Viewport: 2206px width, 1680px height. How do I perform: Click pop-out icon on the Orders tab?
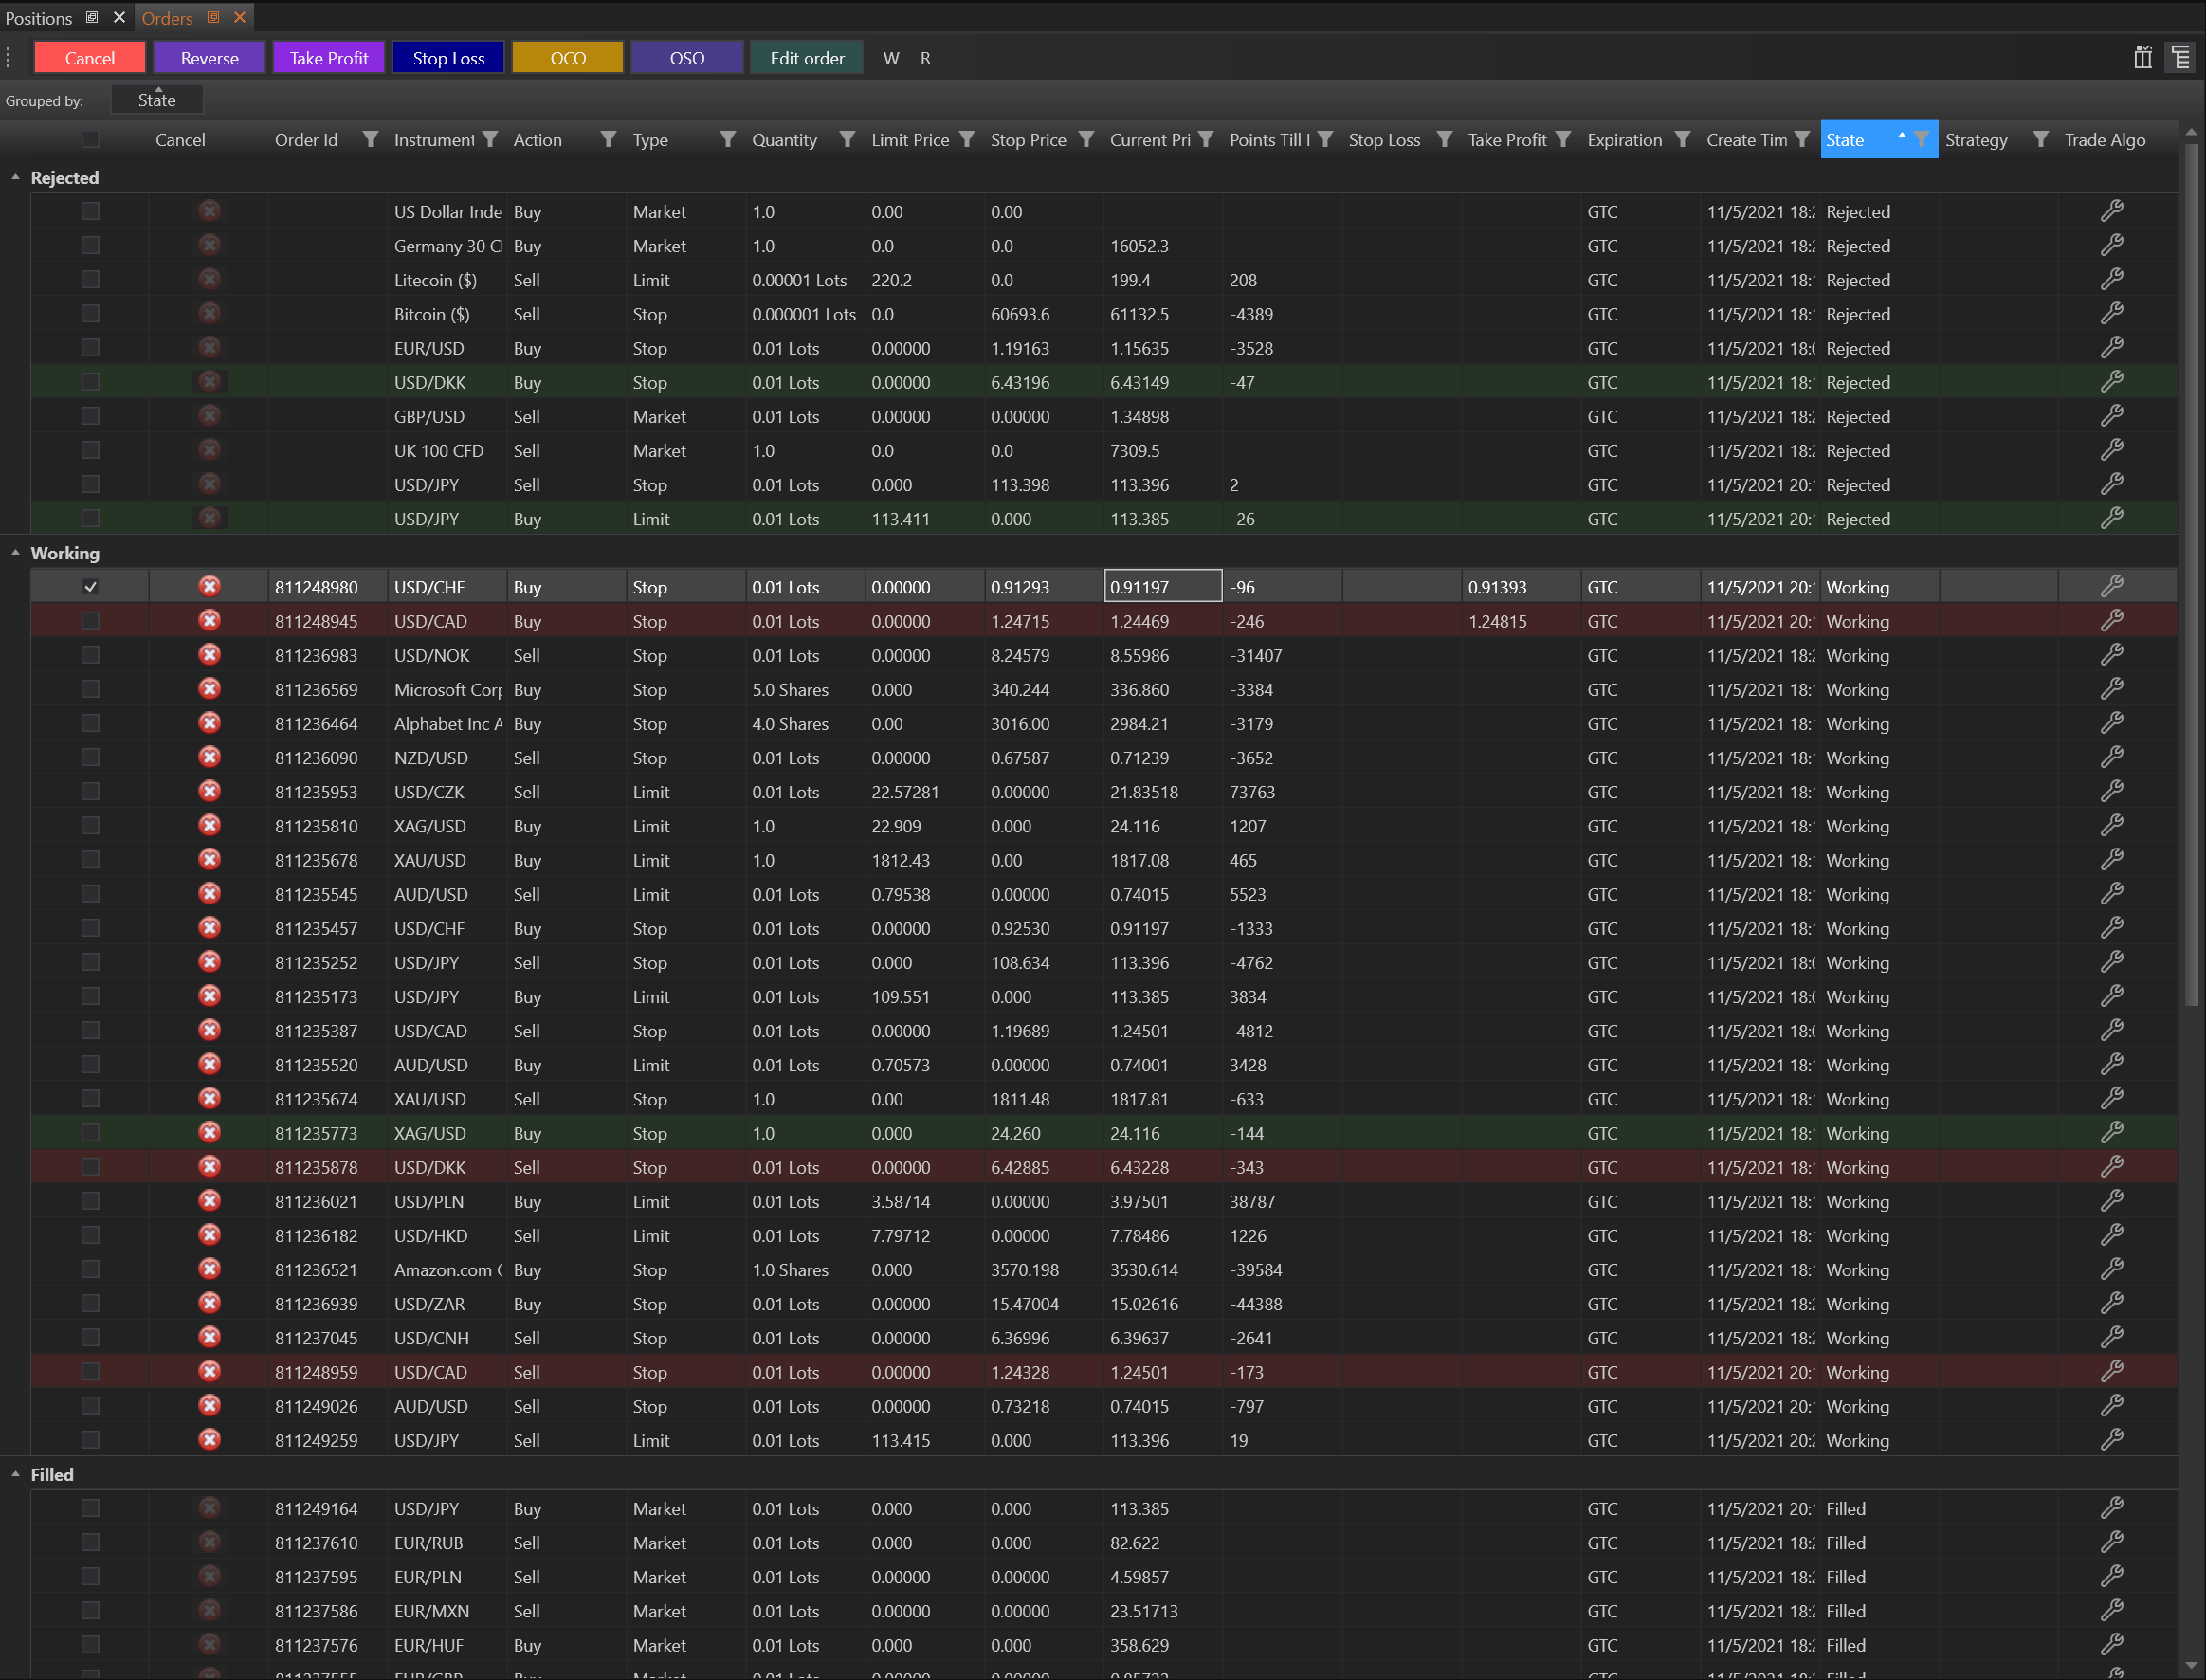click(x=213, y=17)
